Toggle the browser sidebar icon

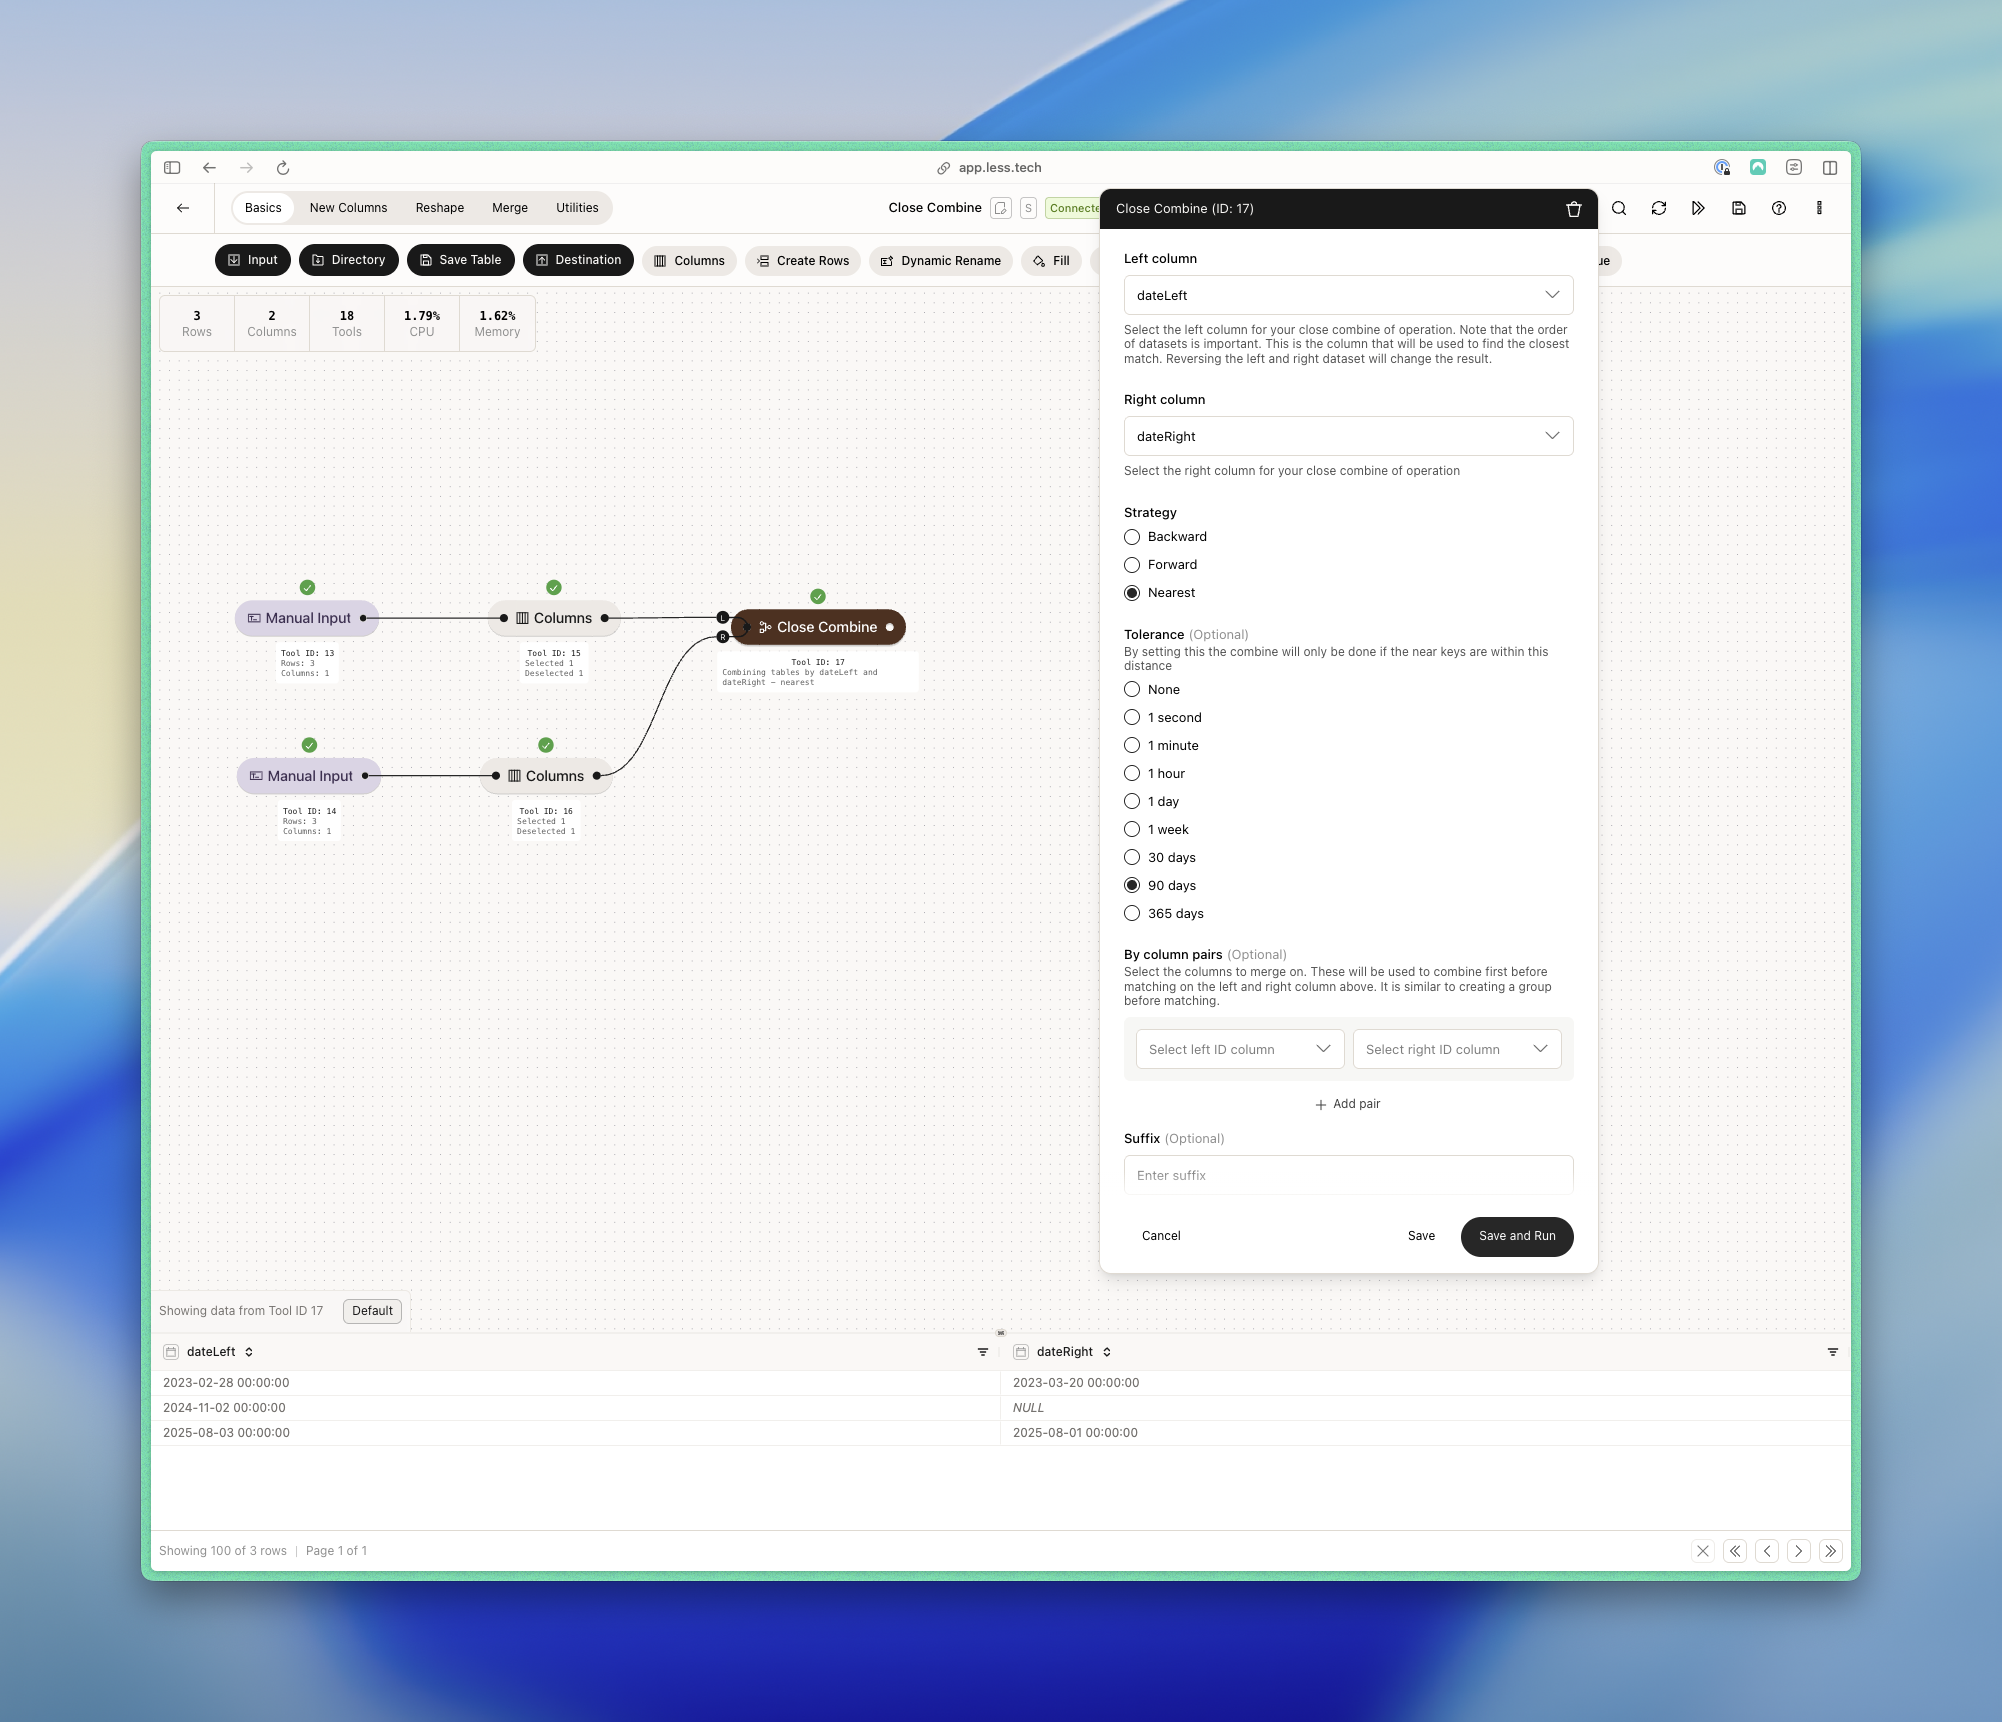172,168
